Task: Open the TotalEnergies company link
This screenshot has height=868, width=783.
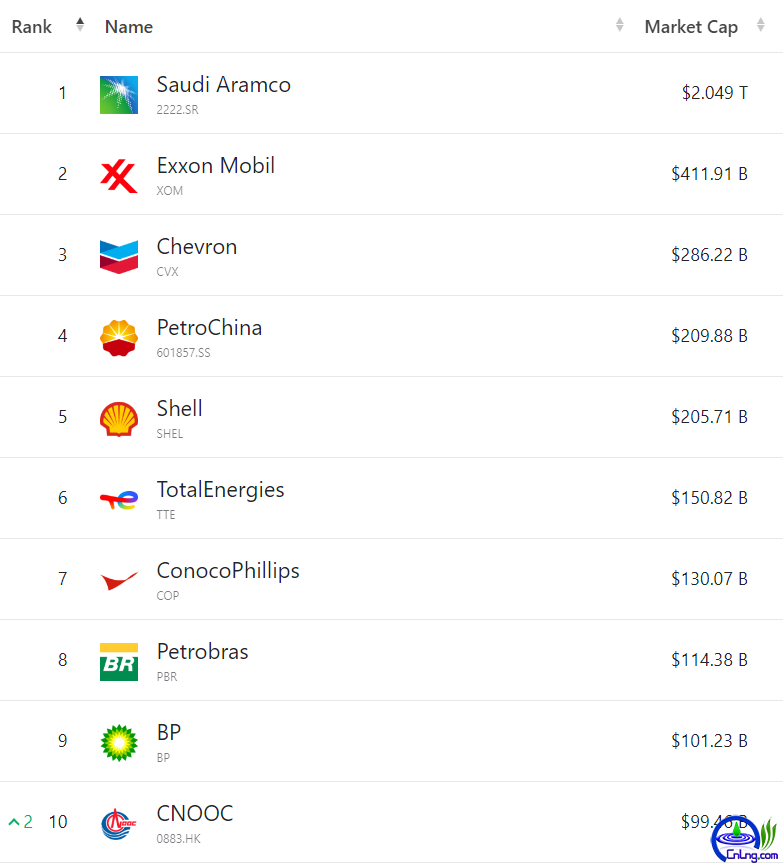Action: point(220,490)
